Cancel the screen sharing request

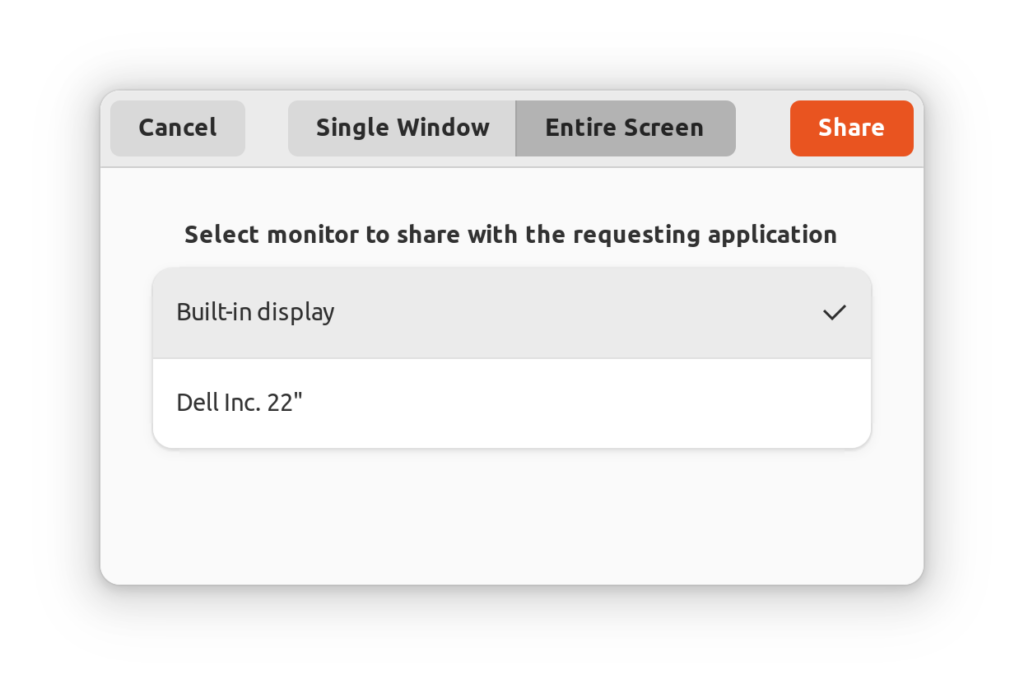click(178, 128)
